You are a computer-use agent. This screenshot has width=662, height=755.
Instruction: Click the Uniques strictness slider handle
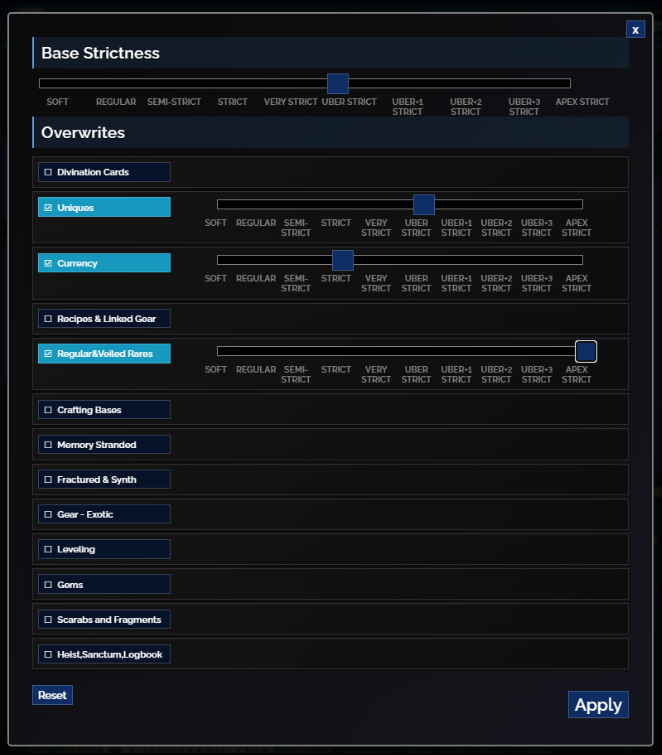(424, 204)
